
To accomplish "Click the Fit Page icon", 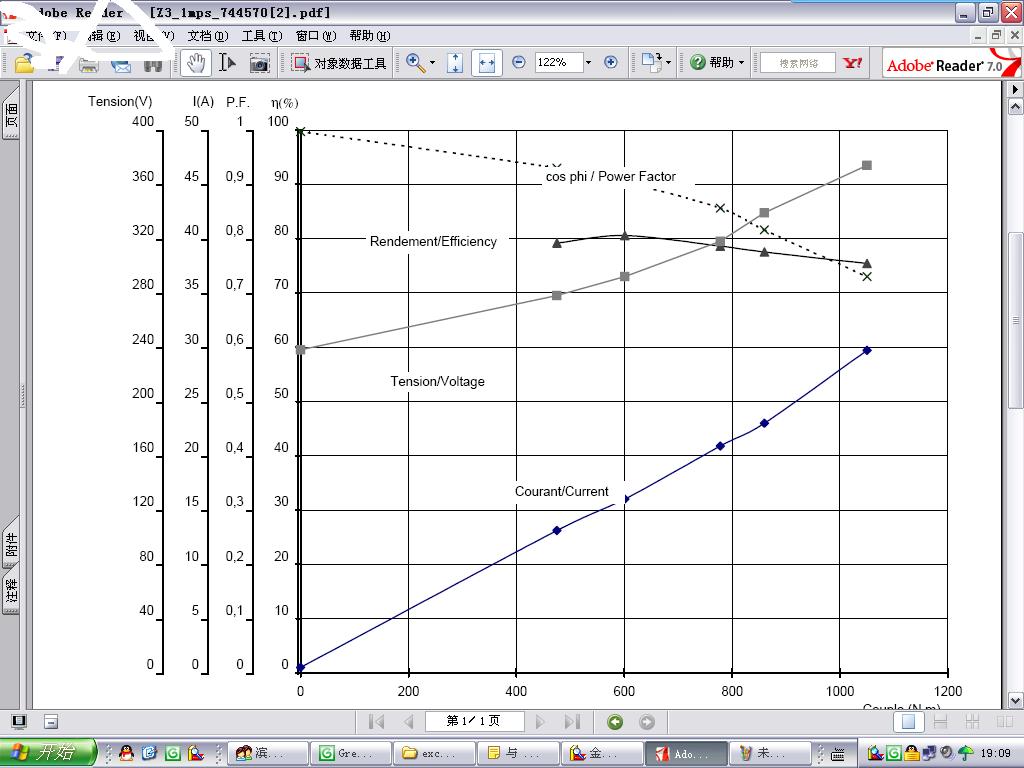I will pos(455,63).
